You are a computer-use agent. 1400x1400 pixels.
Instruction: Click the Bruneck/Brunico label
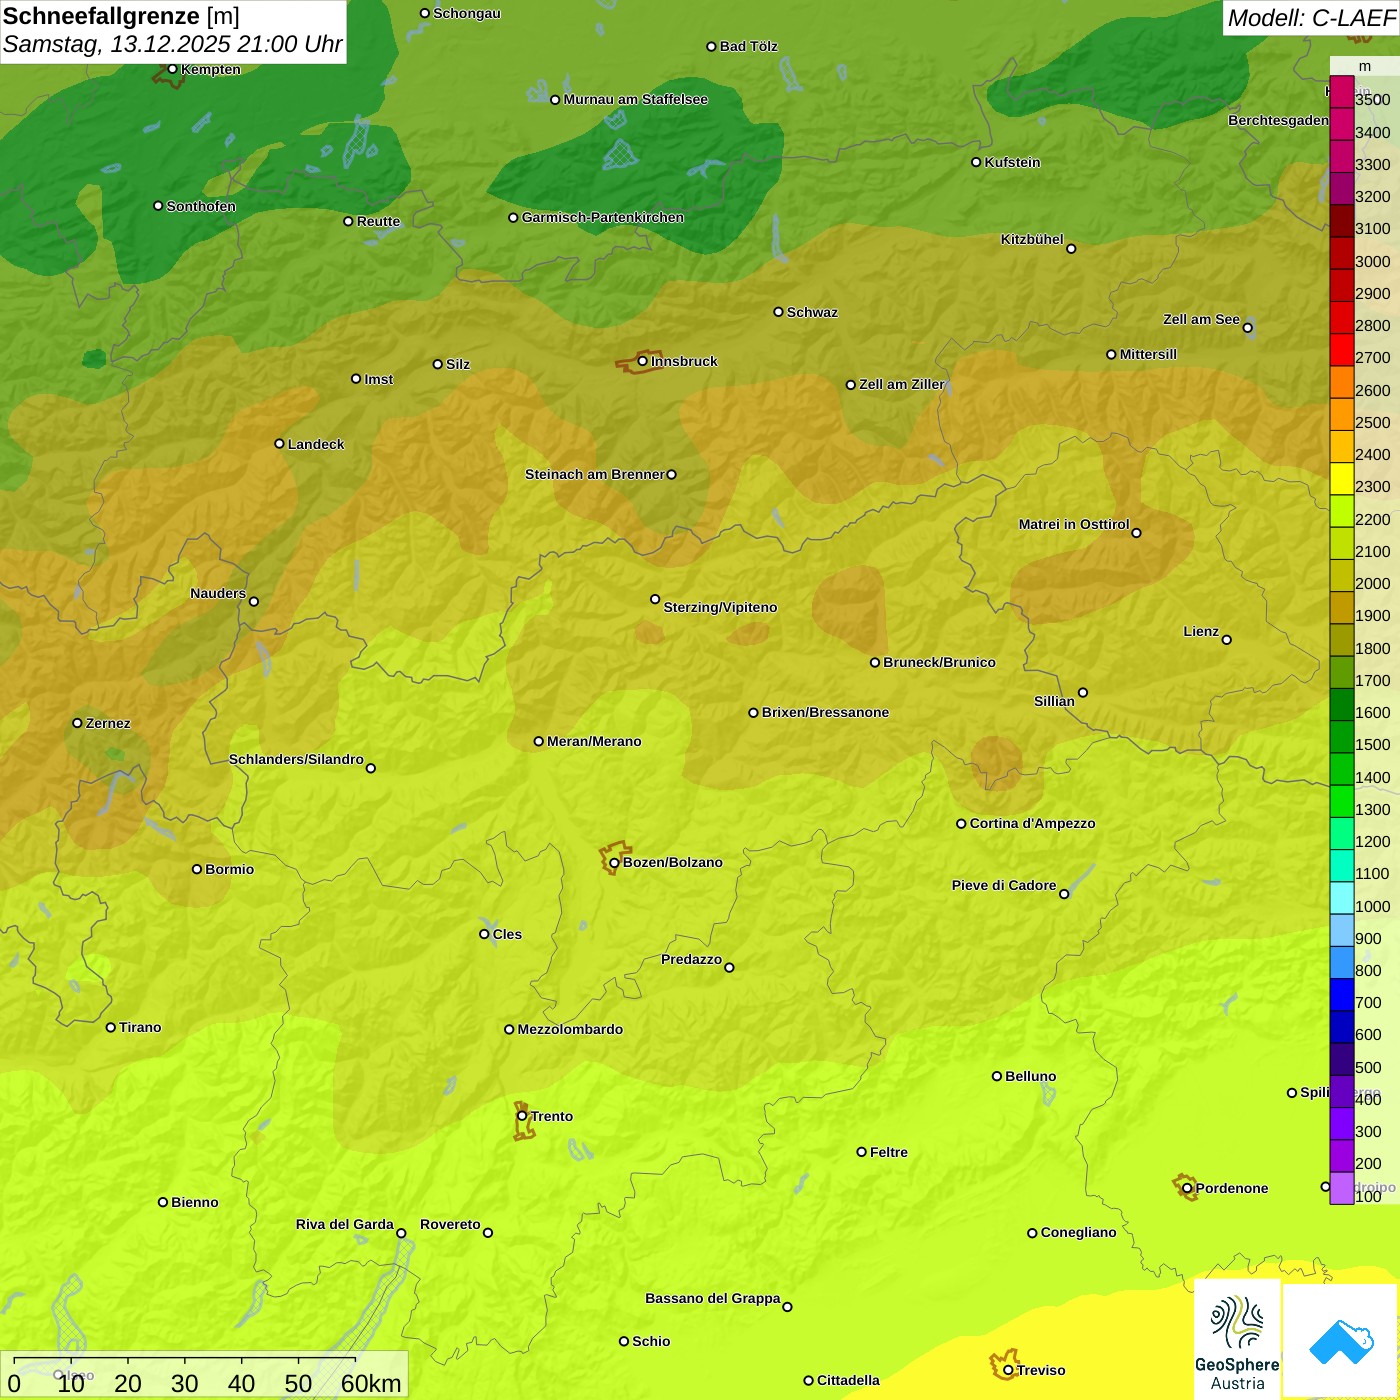click(939, 662)
